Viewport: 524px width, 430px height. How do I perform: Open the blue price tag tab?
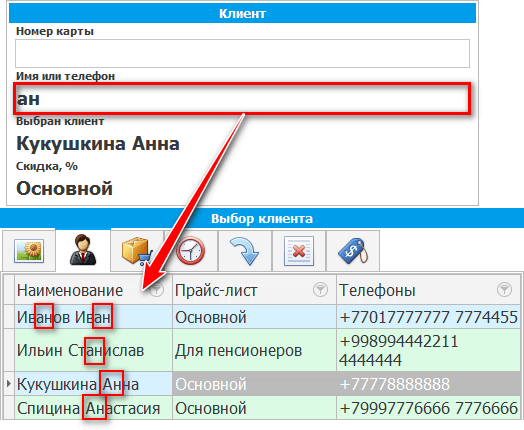(x=353, y=251)
